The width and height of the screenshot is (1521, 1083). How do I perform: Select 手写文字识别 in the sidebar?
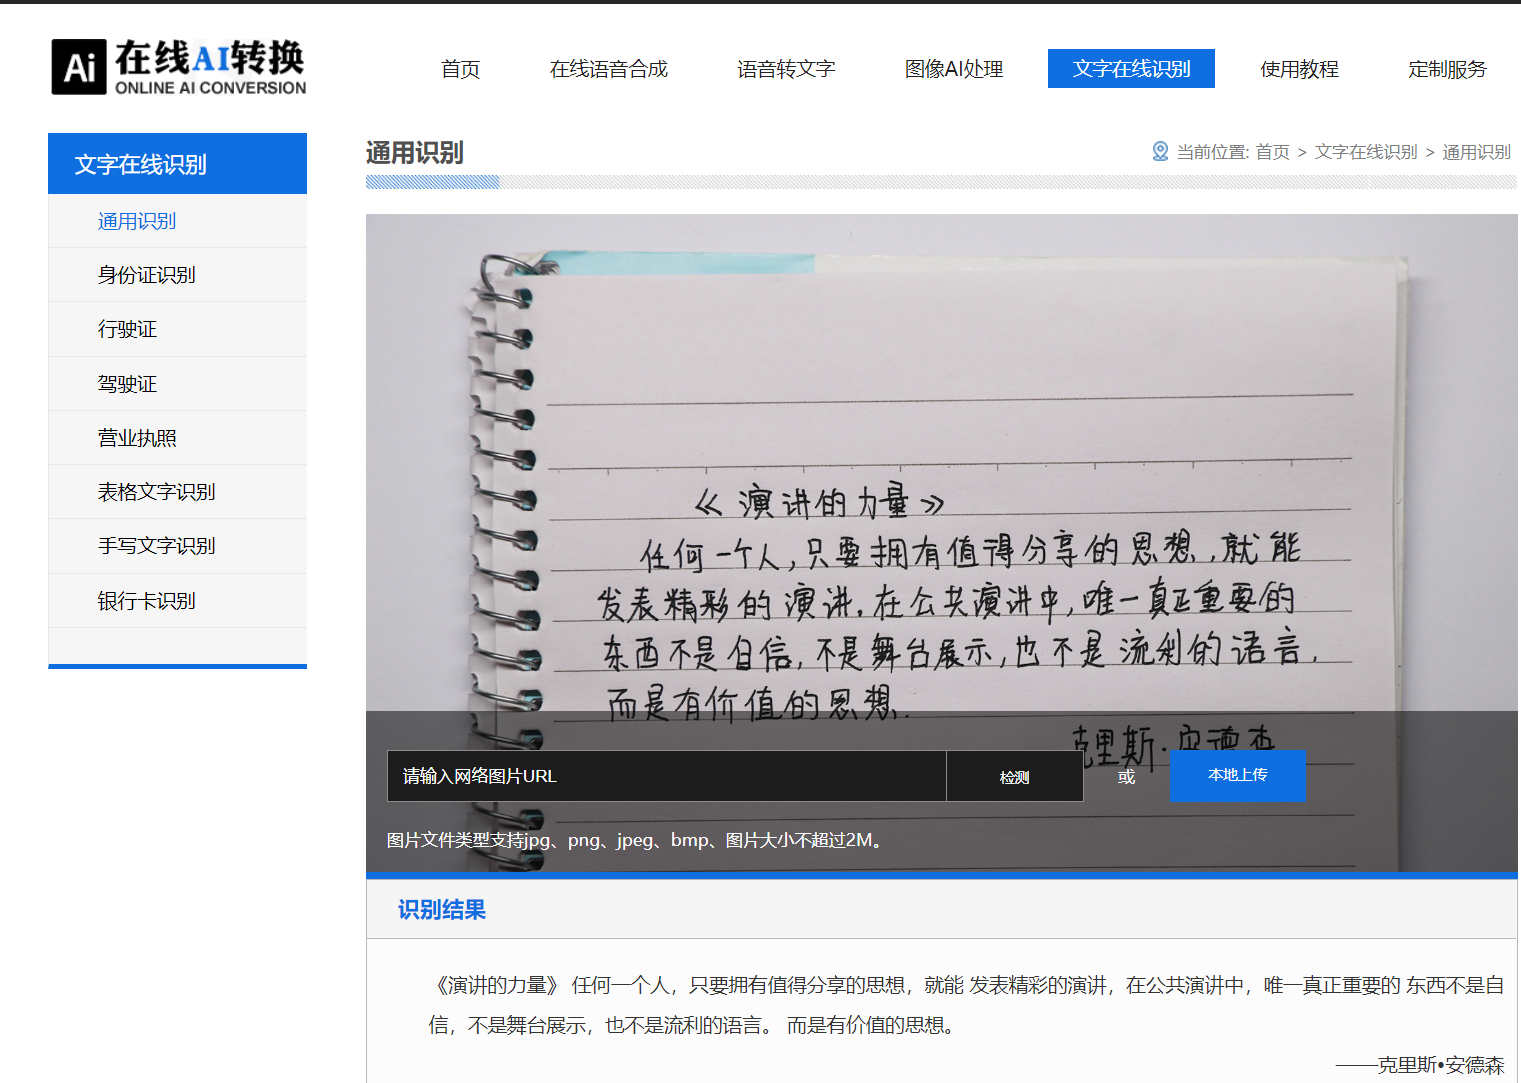pyautogui.click(x=177, y=546)
